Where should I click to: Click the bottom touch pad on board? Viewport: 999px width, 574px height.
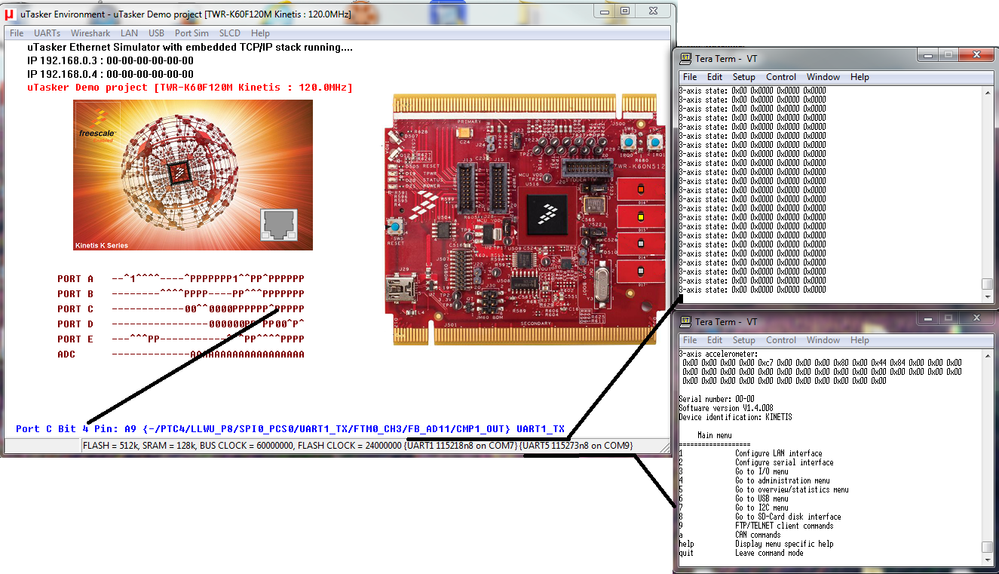pos(641,271)
